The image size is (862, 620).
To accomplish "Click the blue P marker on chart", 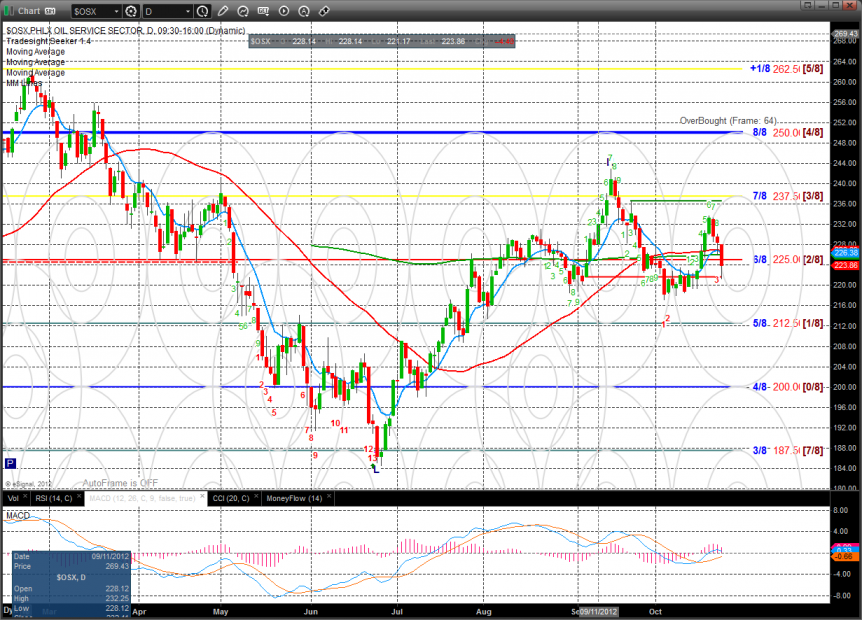I will click(x=10, y=463).
